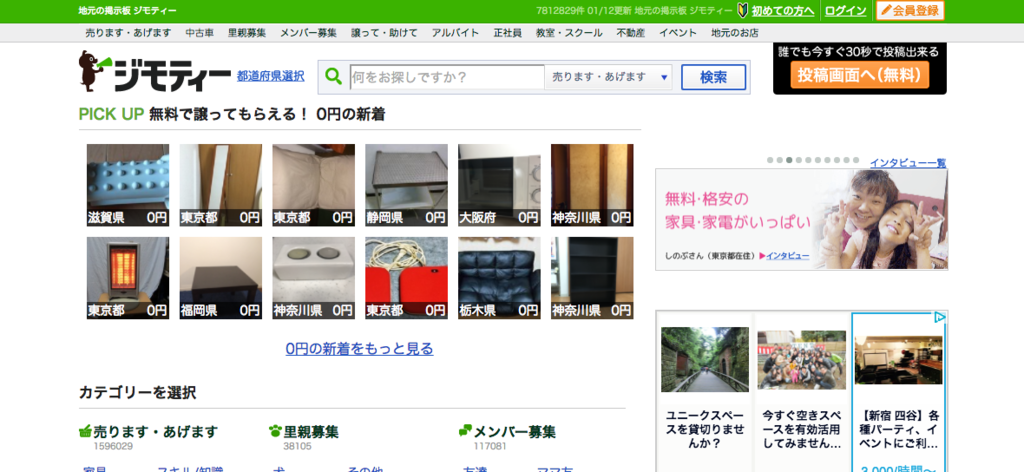Click the orange 投稿画面へ(無料) button

click(x=859, y=75)
